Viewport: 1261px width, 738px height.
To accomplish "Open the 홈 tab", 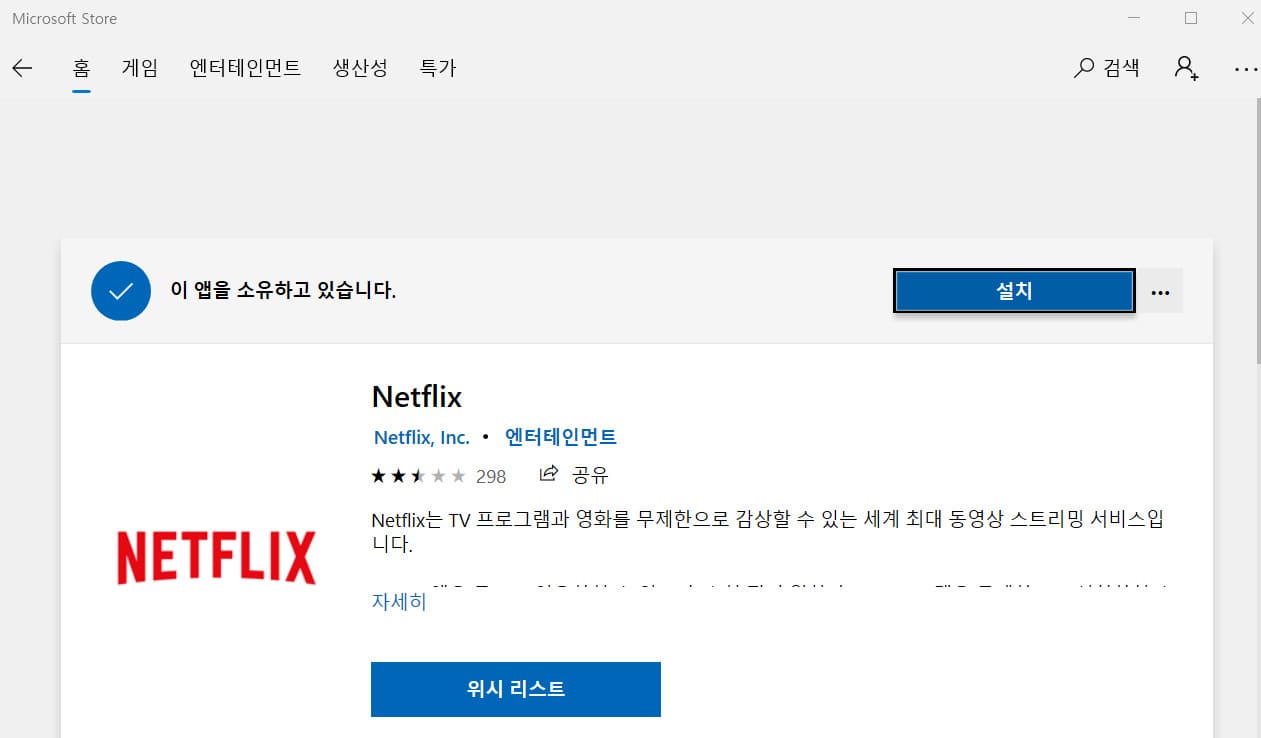I will [81, 68].
